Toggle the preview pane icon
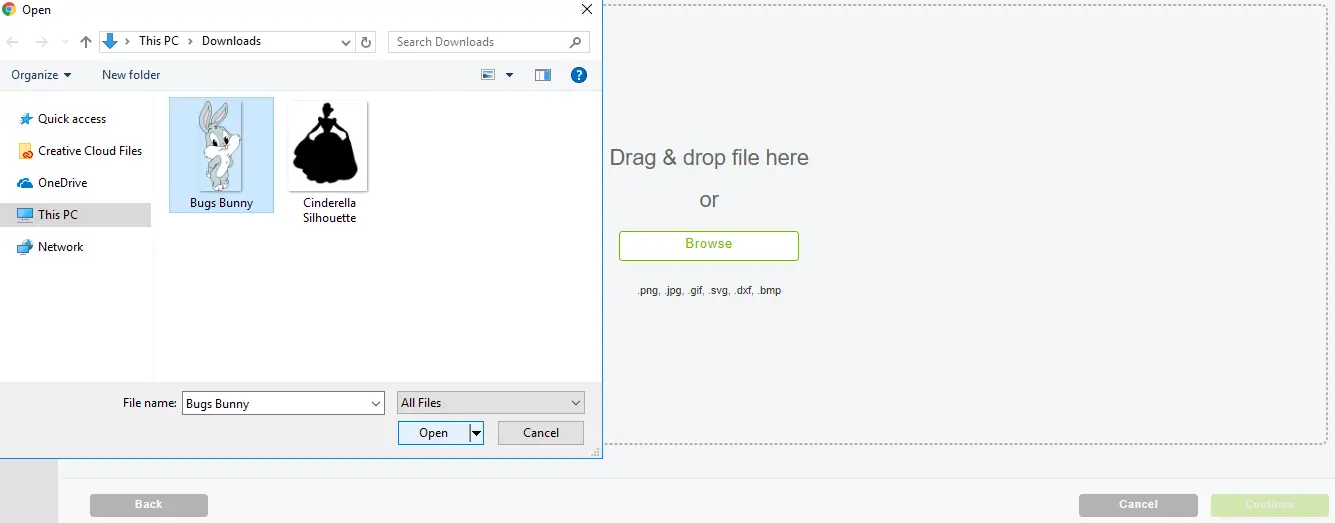Viewport: 1335px width, 523px height. [543, 75]
